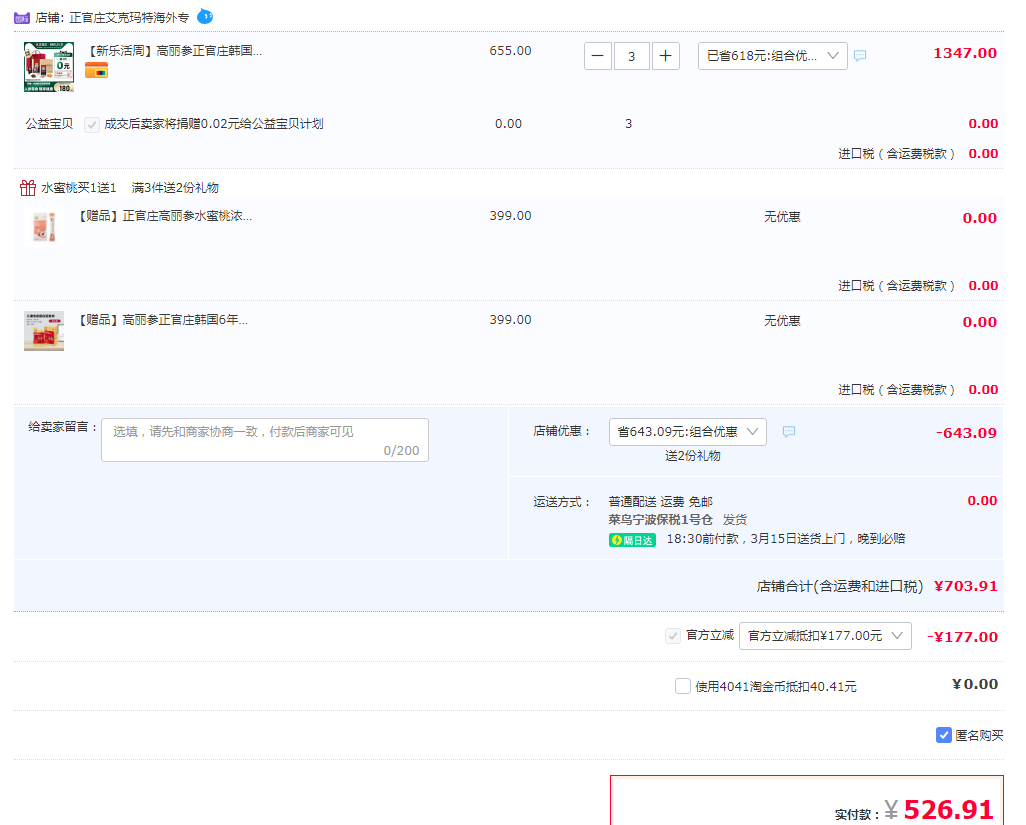Screen dimensions: 1026x825
Task: Expand the 已省618元:组合优惠 dropdown
Action: pyautogui.click(x=773, y=56)
